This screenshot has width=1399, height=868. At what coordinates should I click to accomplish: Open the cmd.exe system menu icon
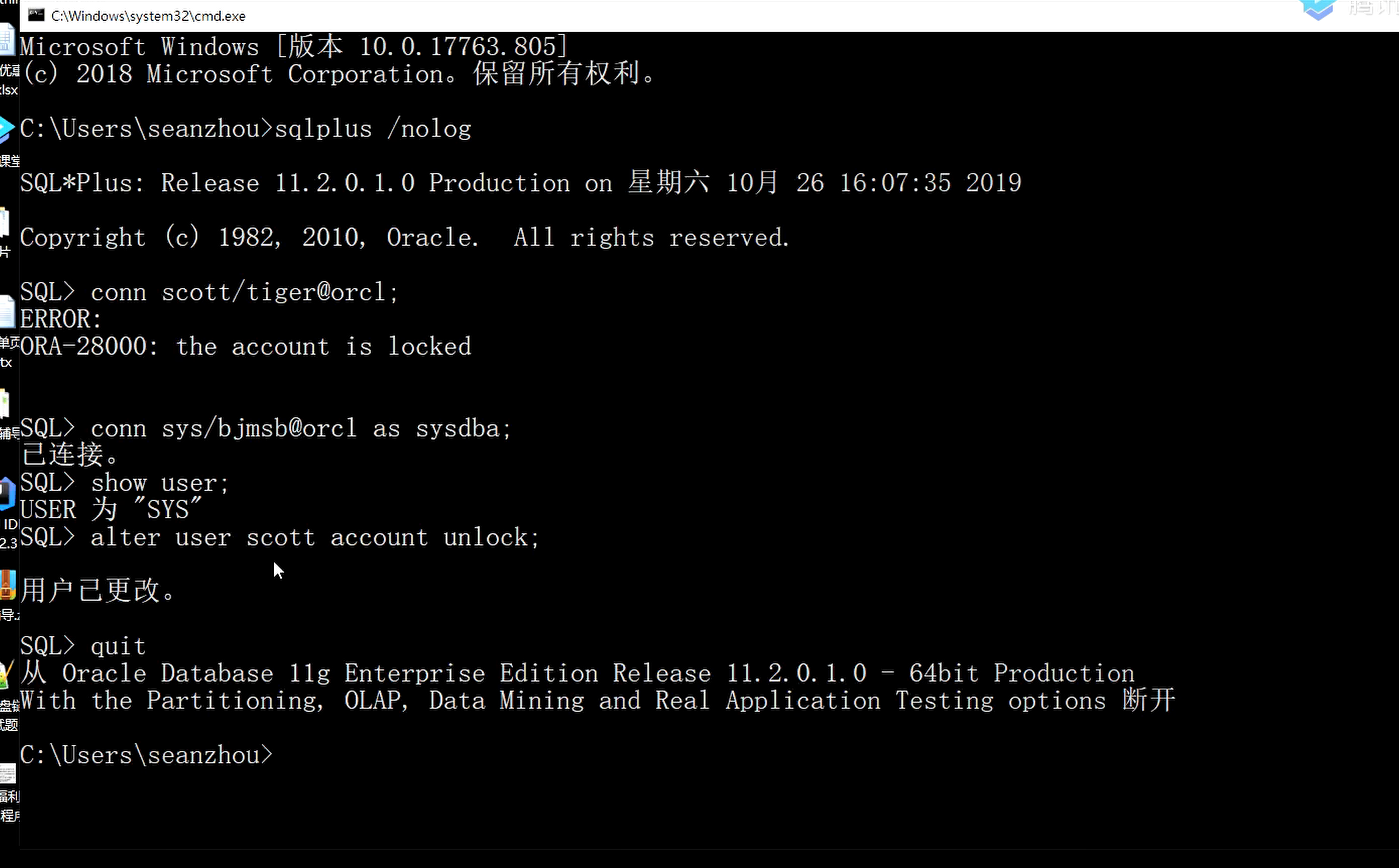pos(36,15)
